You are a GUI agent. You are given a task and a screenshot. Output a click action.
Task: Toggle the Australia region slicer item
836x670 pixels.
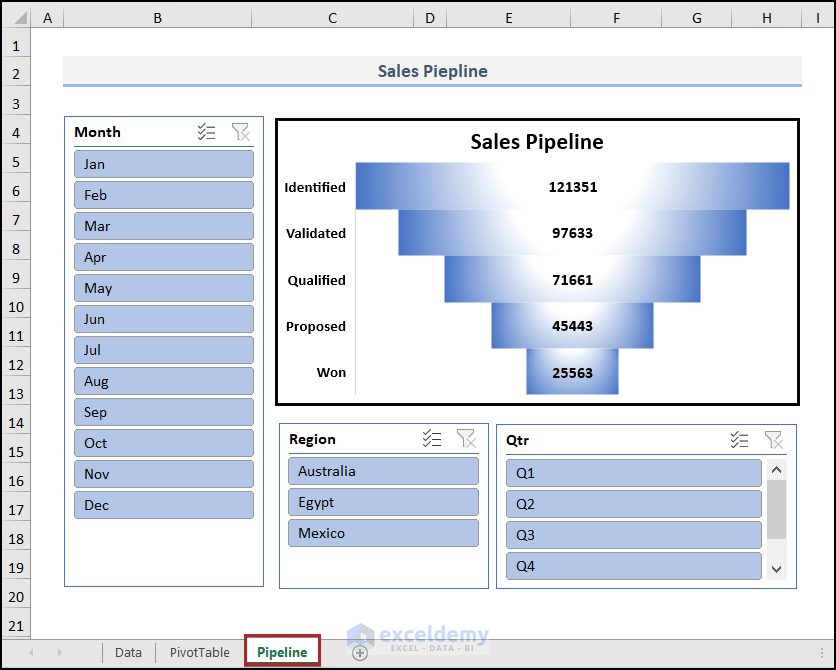pos(383,471)
